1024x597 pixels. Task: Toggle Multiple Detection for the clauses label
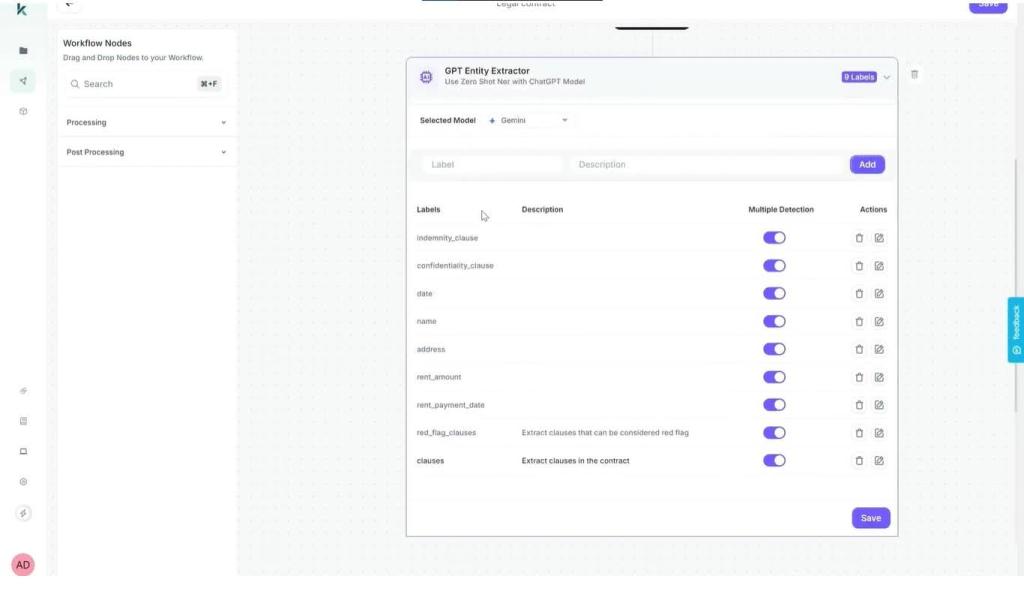(x=775, y=460)
